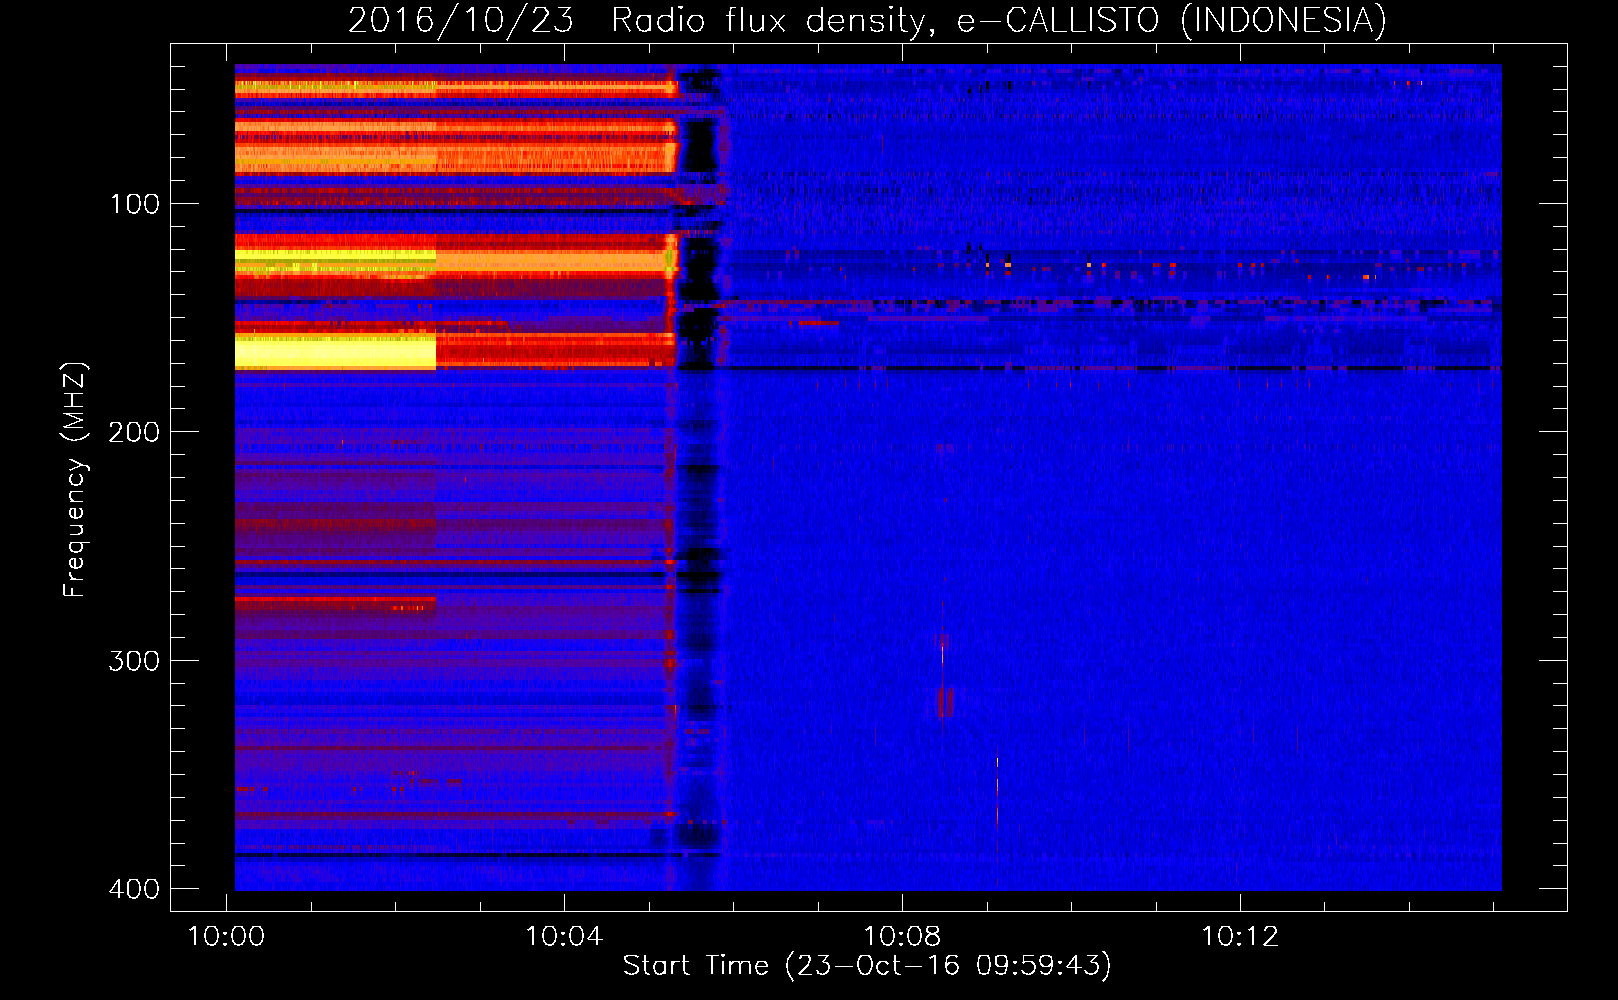The image size is (1618, 1000).
Task: Click the 200 frequency tick label
Action: pos(134,432)
